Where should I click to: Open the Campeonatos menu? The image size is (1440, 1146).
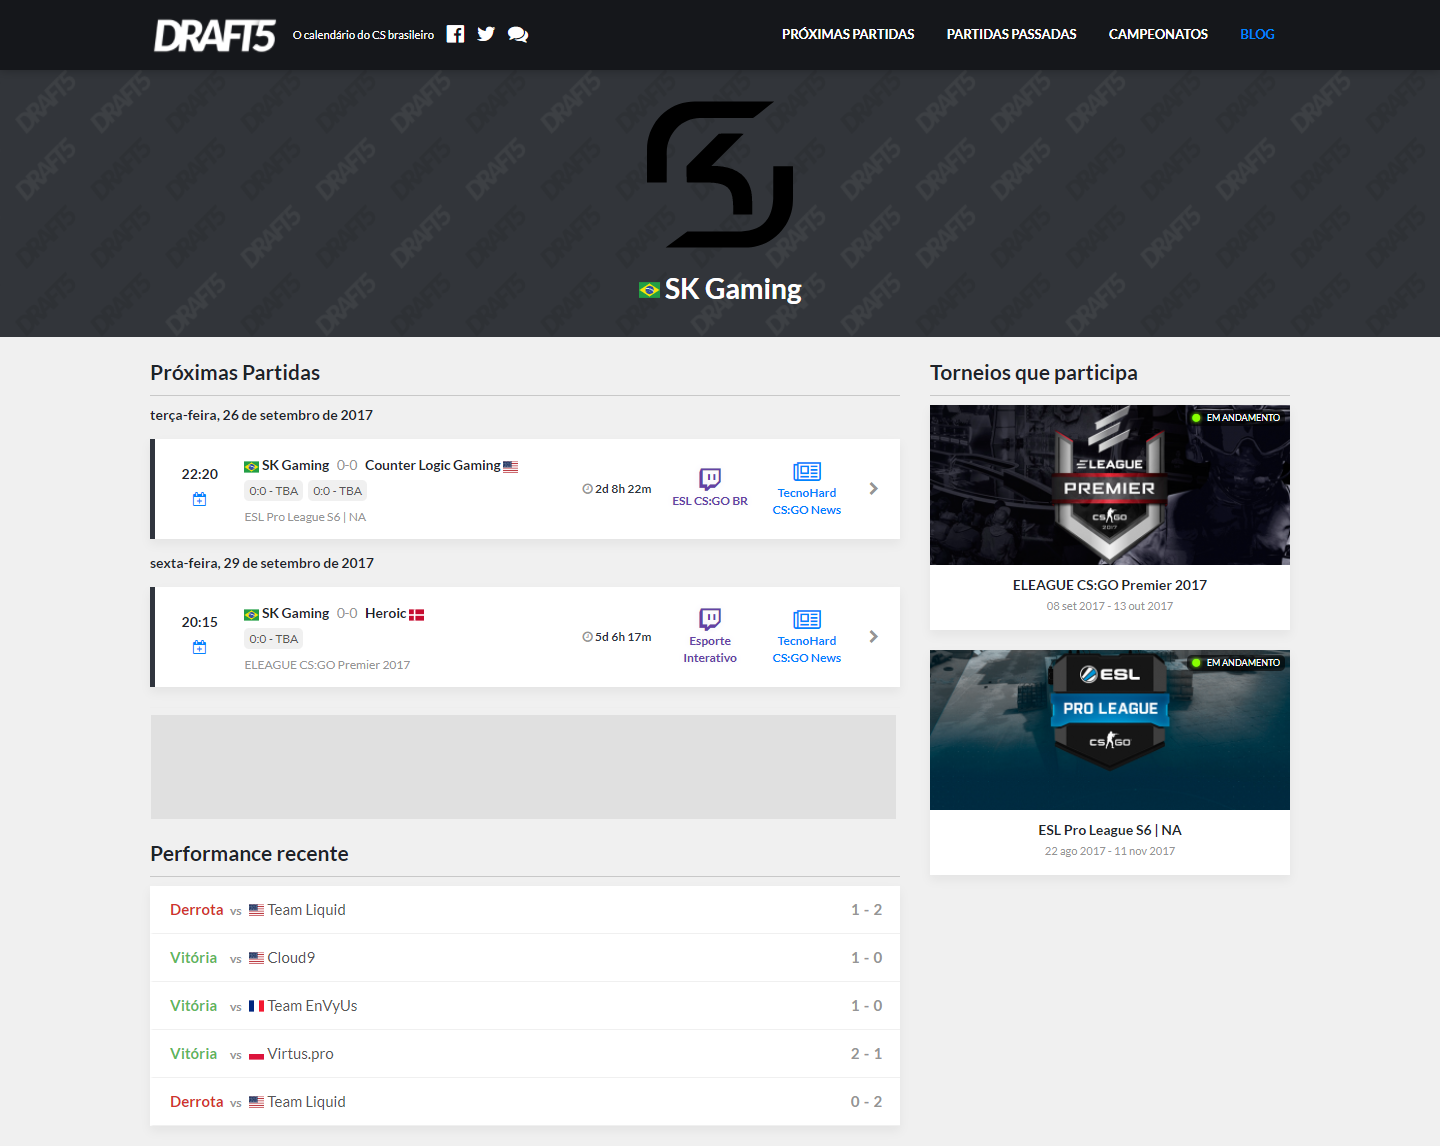1158,34
